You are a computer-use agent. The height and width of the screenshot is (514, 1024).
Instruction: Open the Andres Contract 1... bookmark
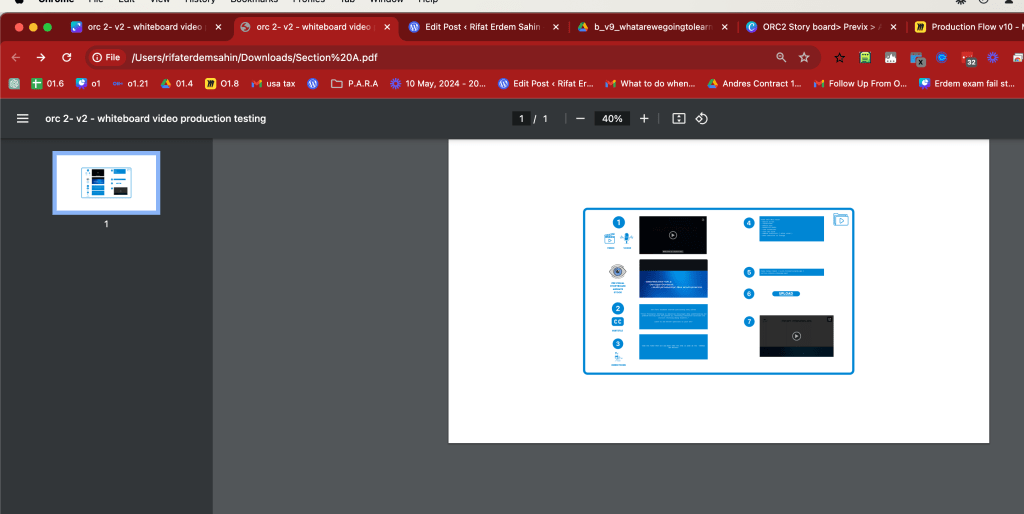754,84
